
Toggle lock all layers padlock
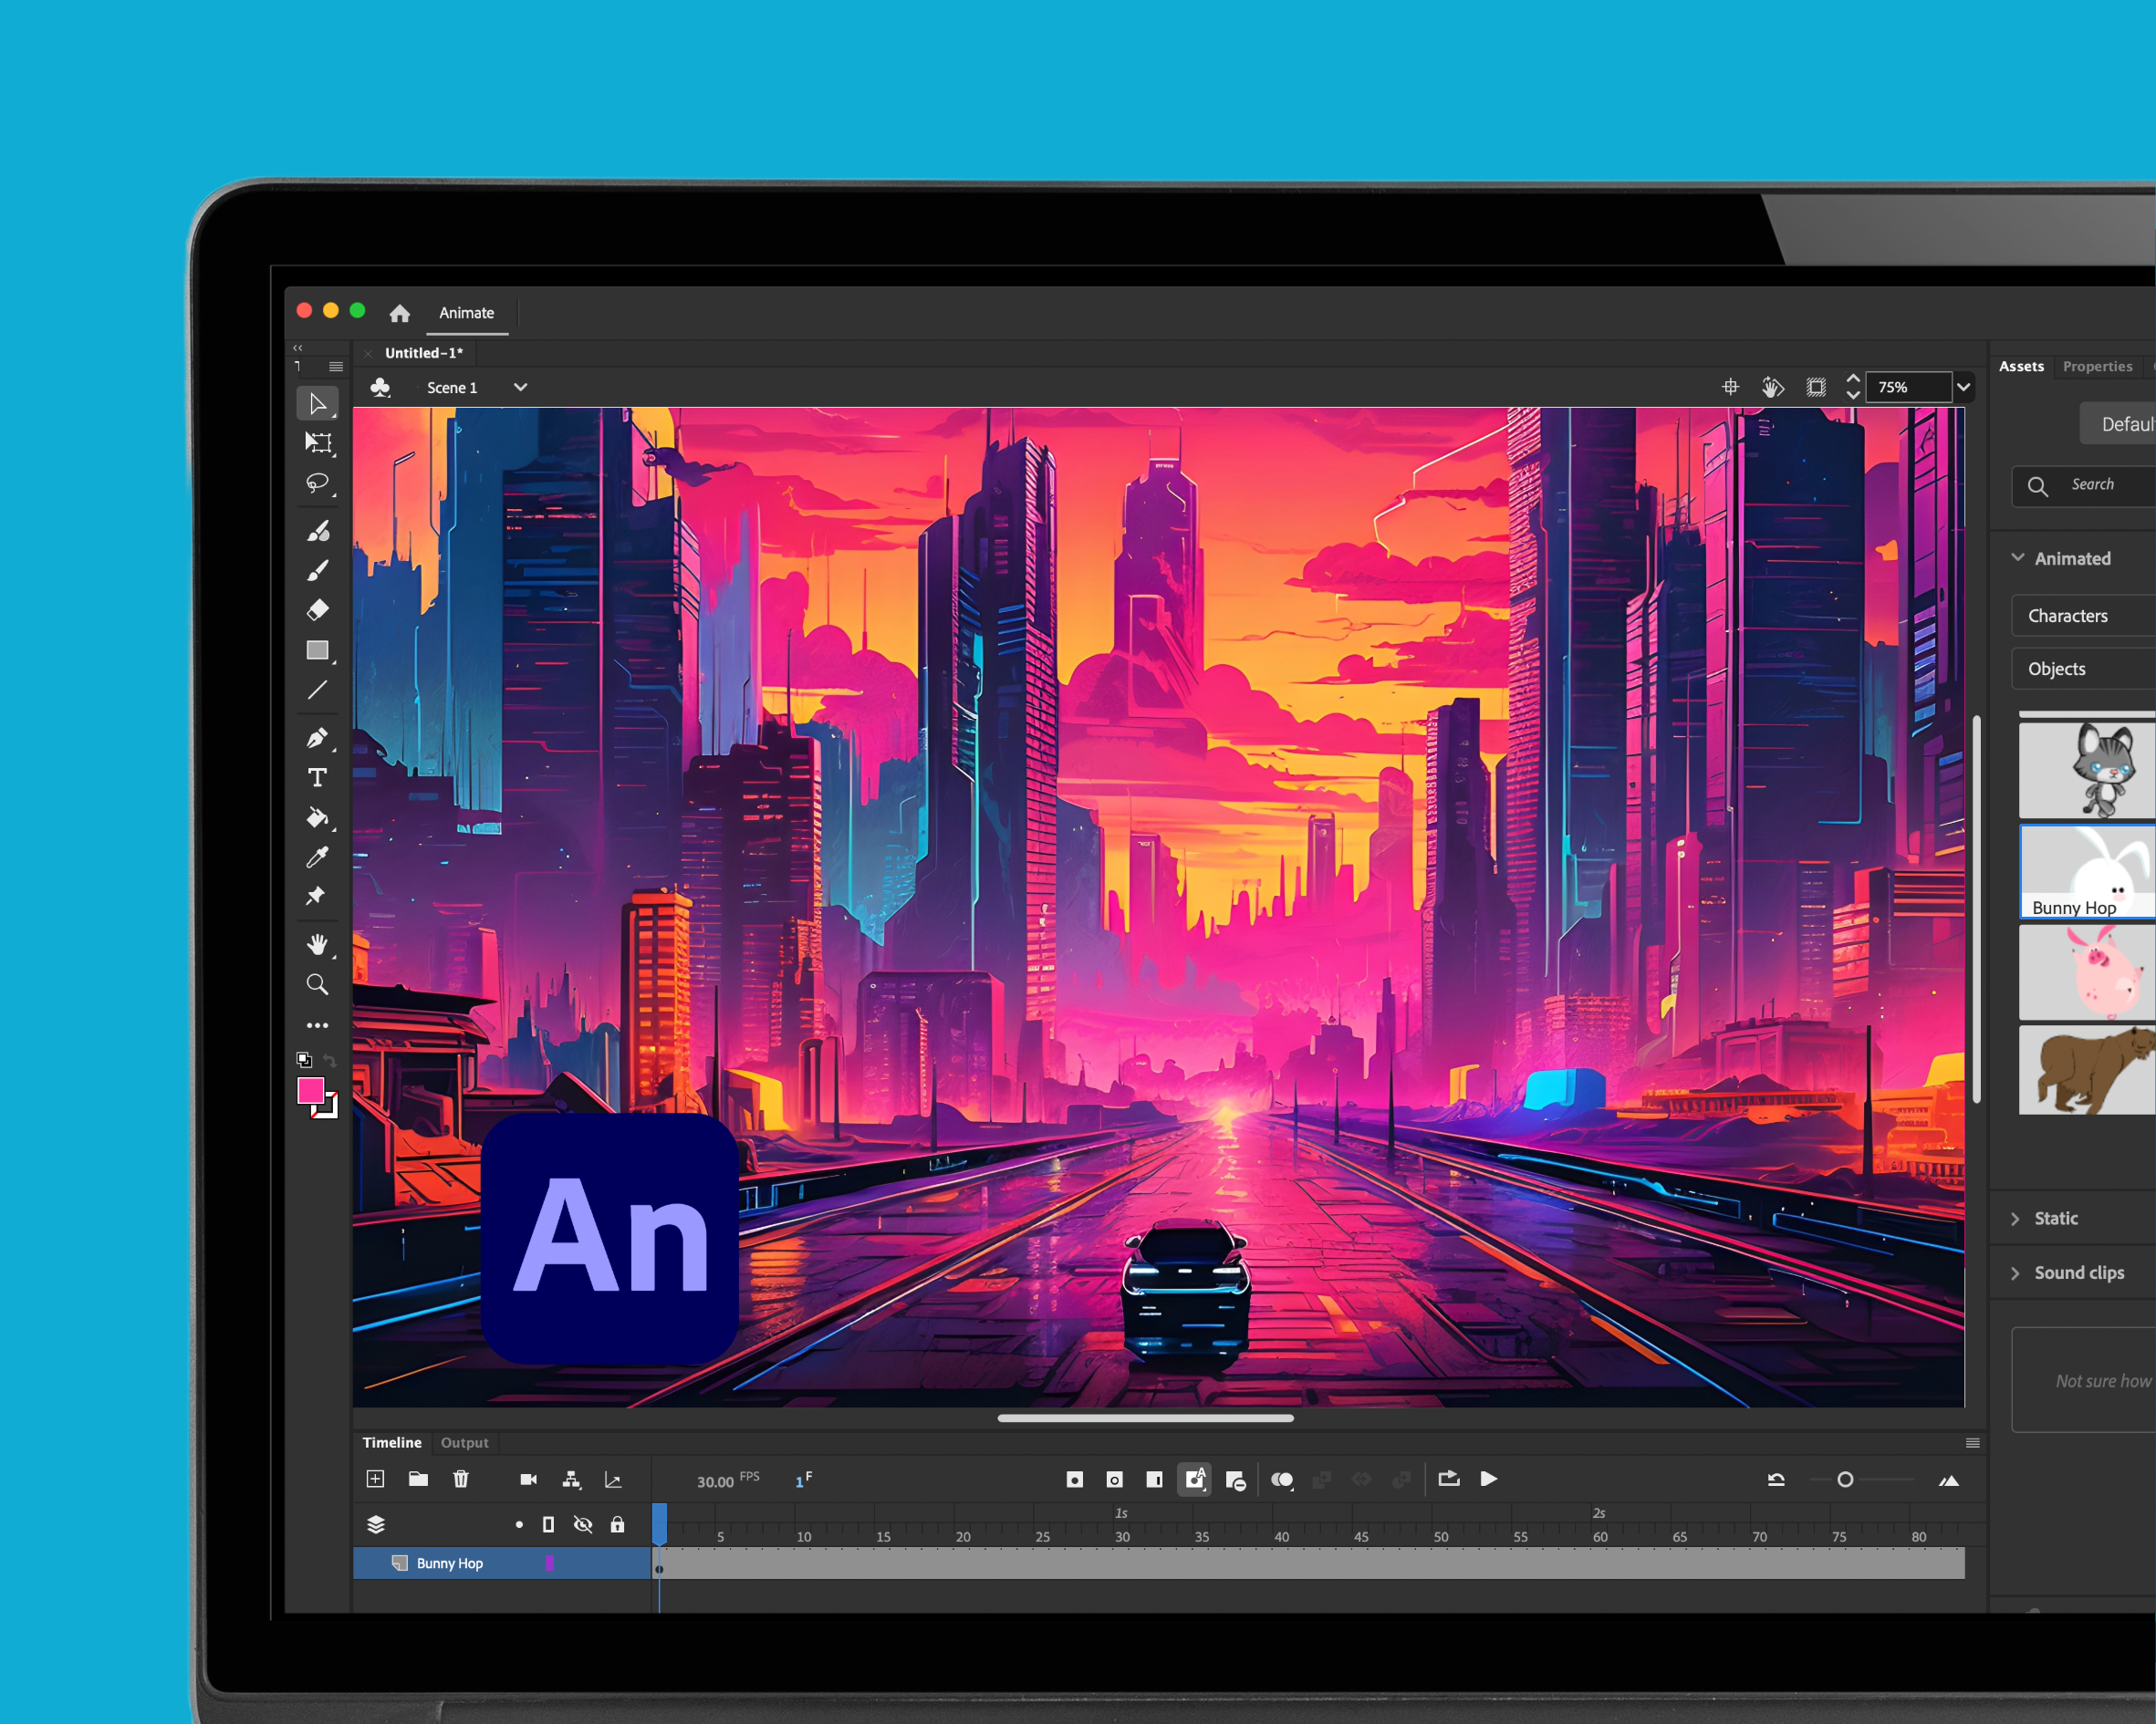618,1525
